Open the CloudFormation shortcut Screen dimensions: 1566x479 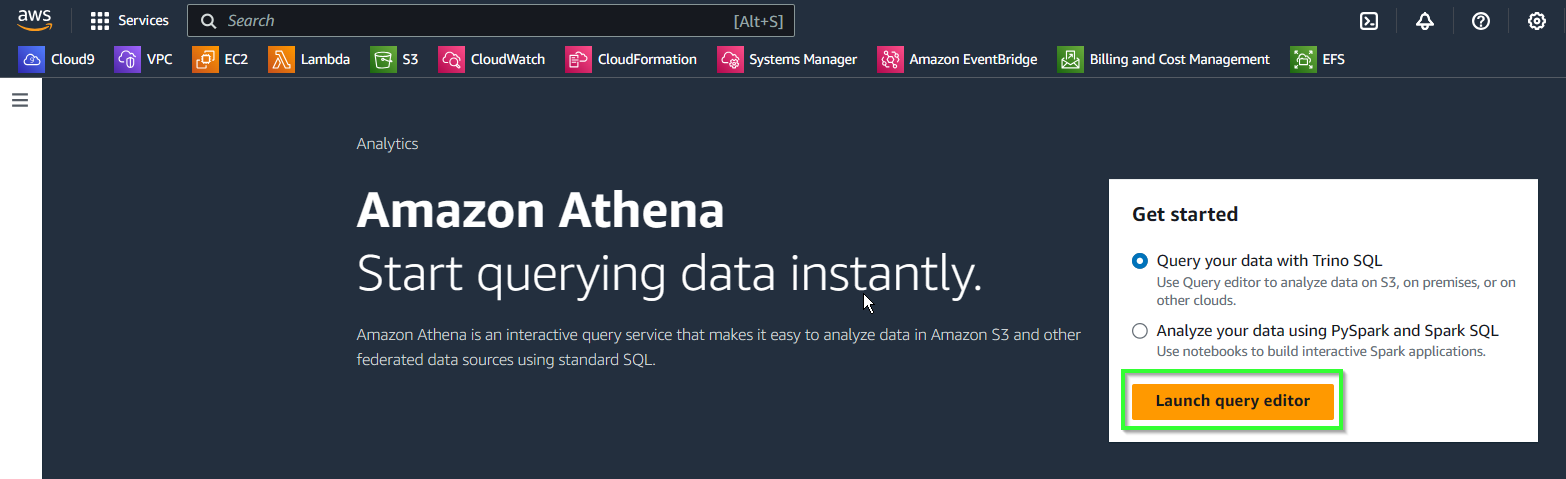[631, 60]
